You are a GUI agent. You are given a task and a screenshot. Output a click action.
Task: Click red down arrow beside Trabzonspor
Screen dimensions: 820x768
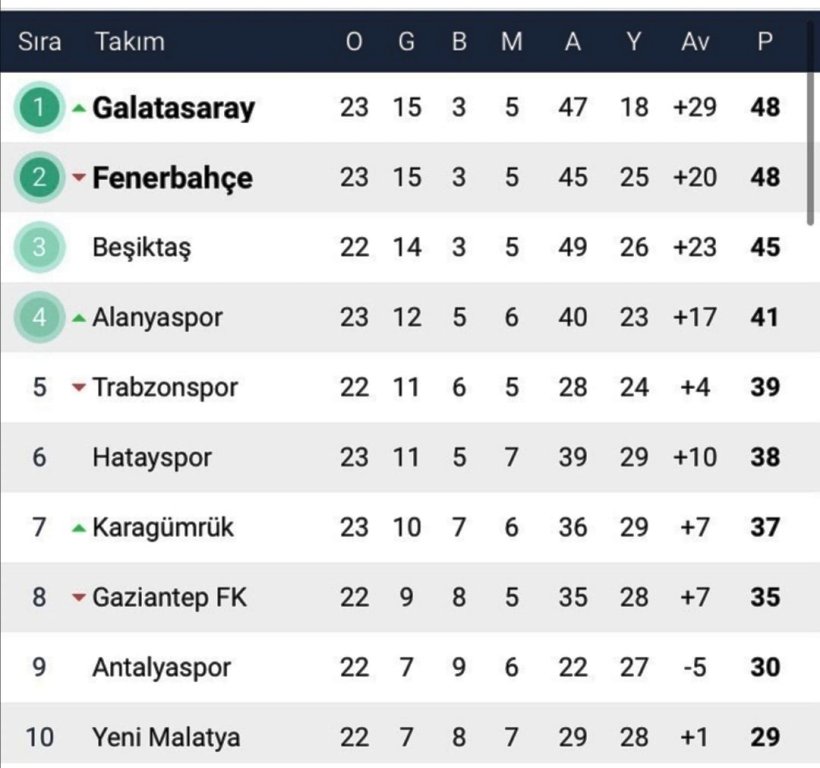click(x=78, y=387)
